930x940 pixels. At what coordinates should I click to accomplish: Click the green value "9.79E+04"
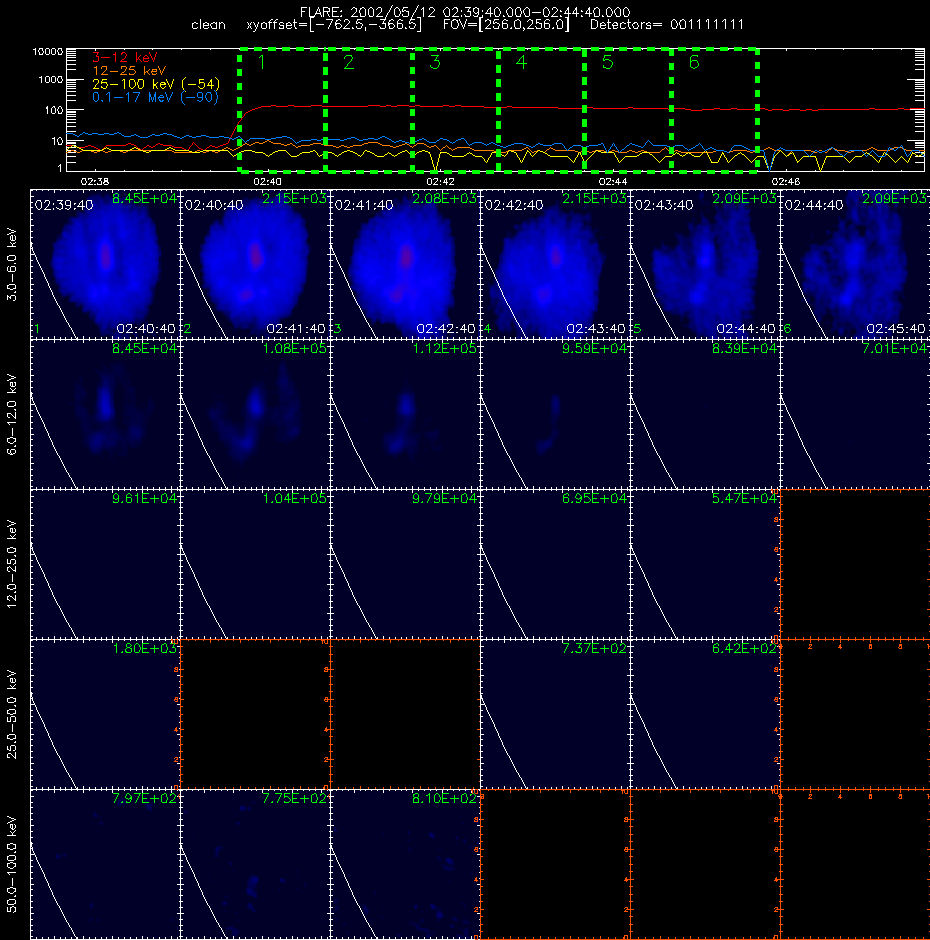[x=444, y=499]
